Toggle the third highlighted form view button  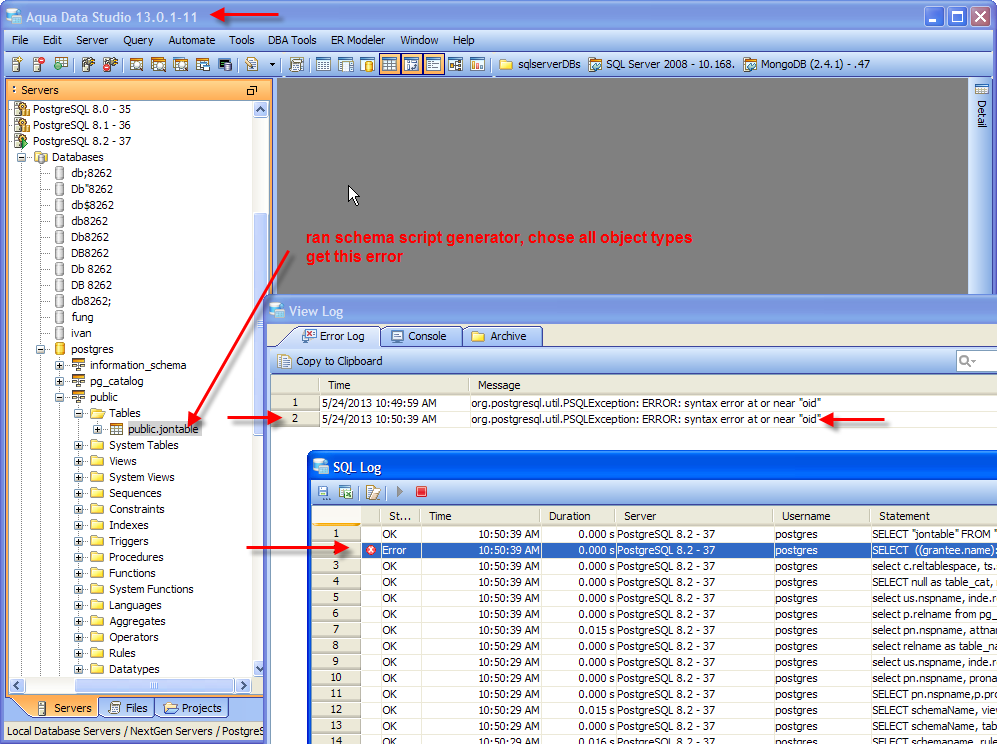click(x=434, y=64)
